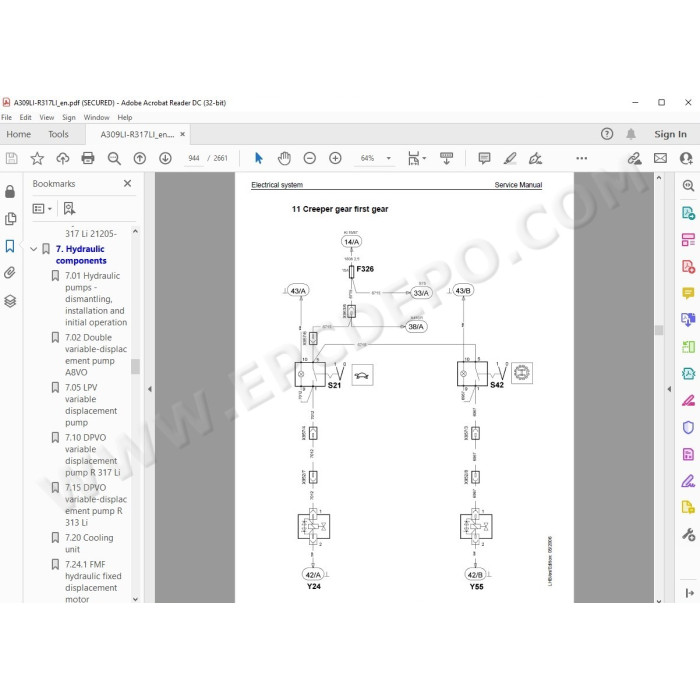Go to next page arrow
Image resolution: width=700 pixels, height=700 pixels.
tap(165, 158)
